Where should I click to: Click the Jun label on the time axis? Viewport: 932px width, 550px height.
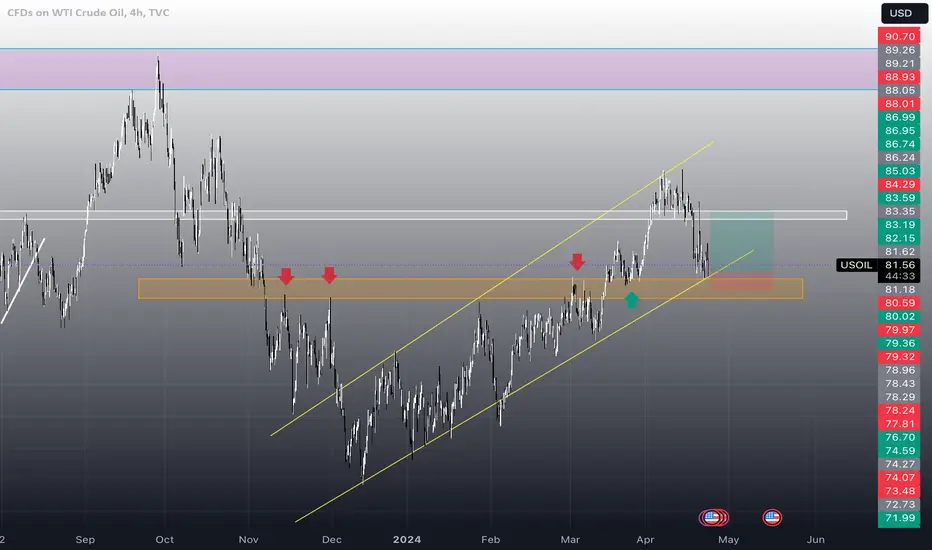point(816,540)
